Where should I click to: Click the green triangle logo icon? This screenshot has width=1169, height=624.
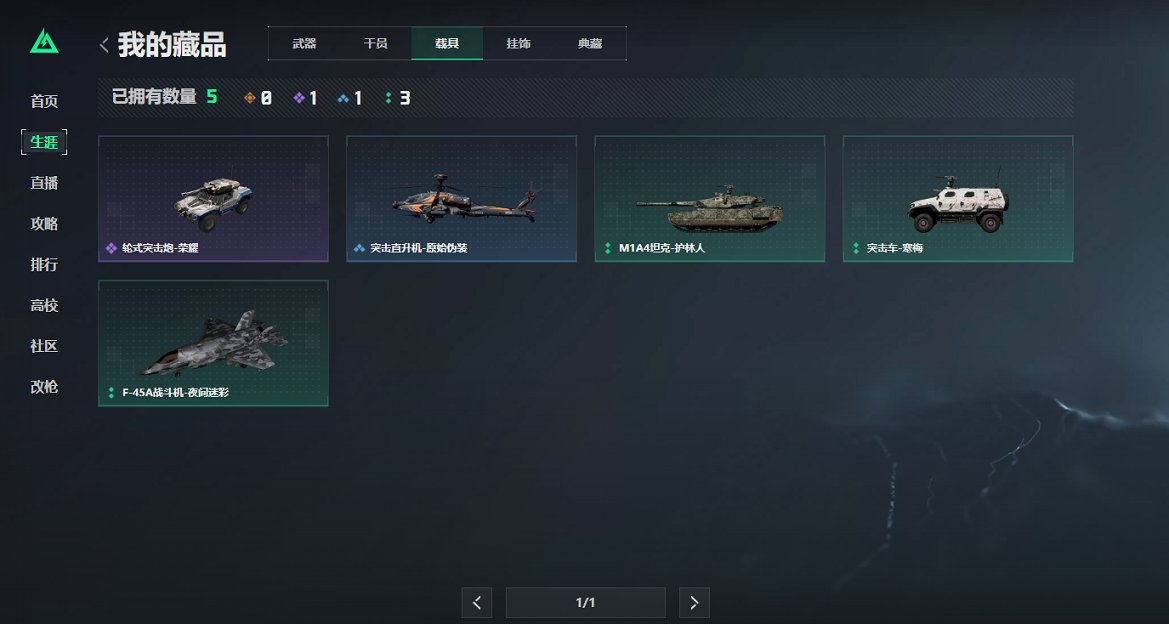(44, 42)
